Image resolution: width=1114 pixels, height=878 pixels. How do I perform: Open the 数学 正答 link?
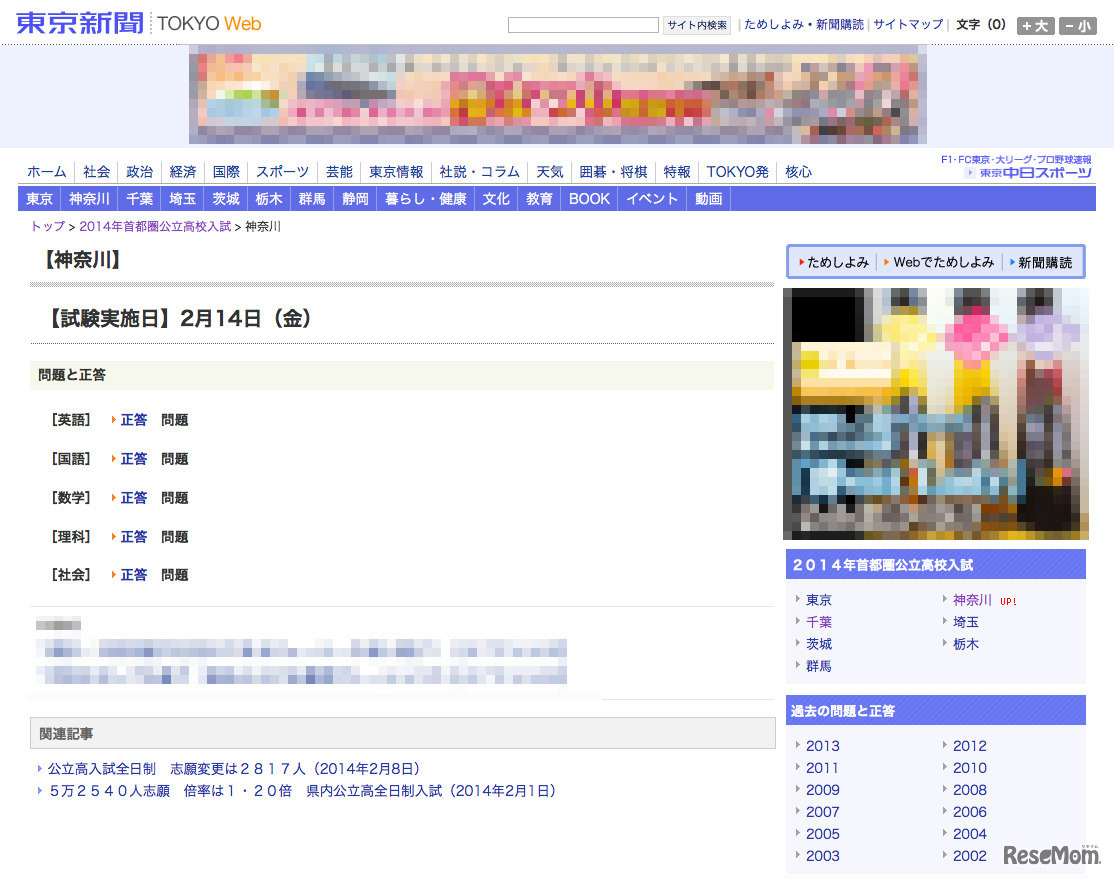(134, 498)
